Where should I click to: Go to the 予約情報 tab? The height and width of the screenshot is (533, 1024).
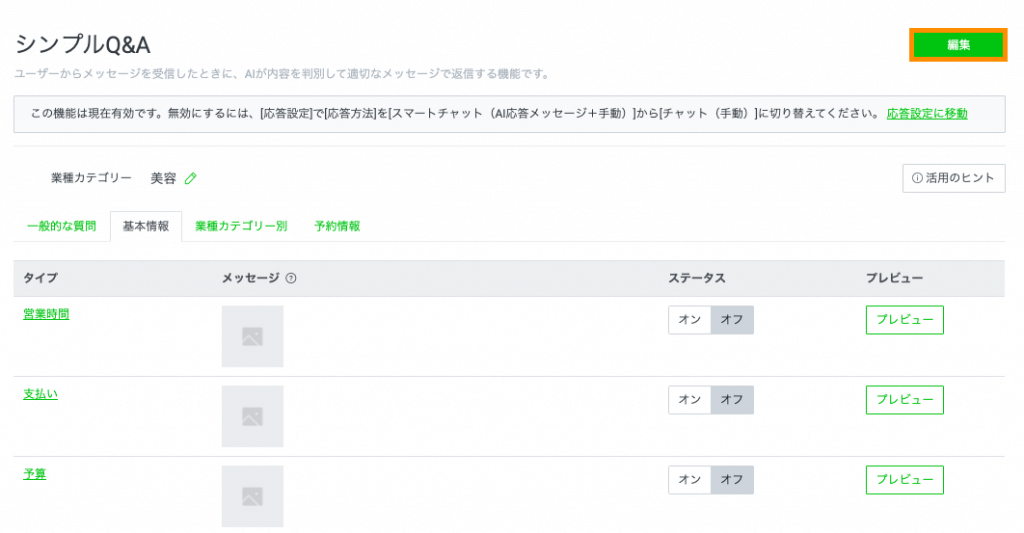point(337,226)
